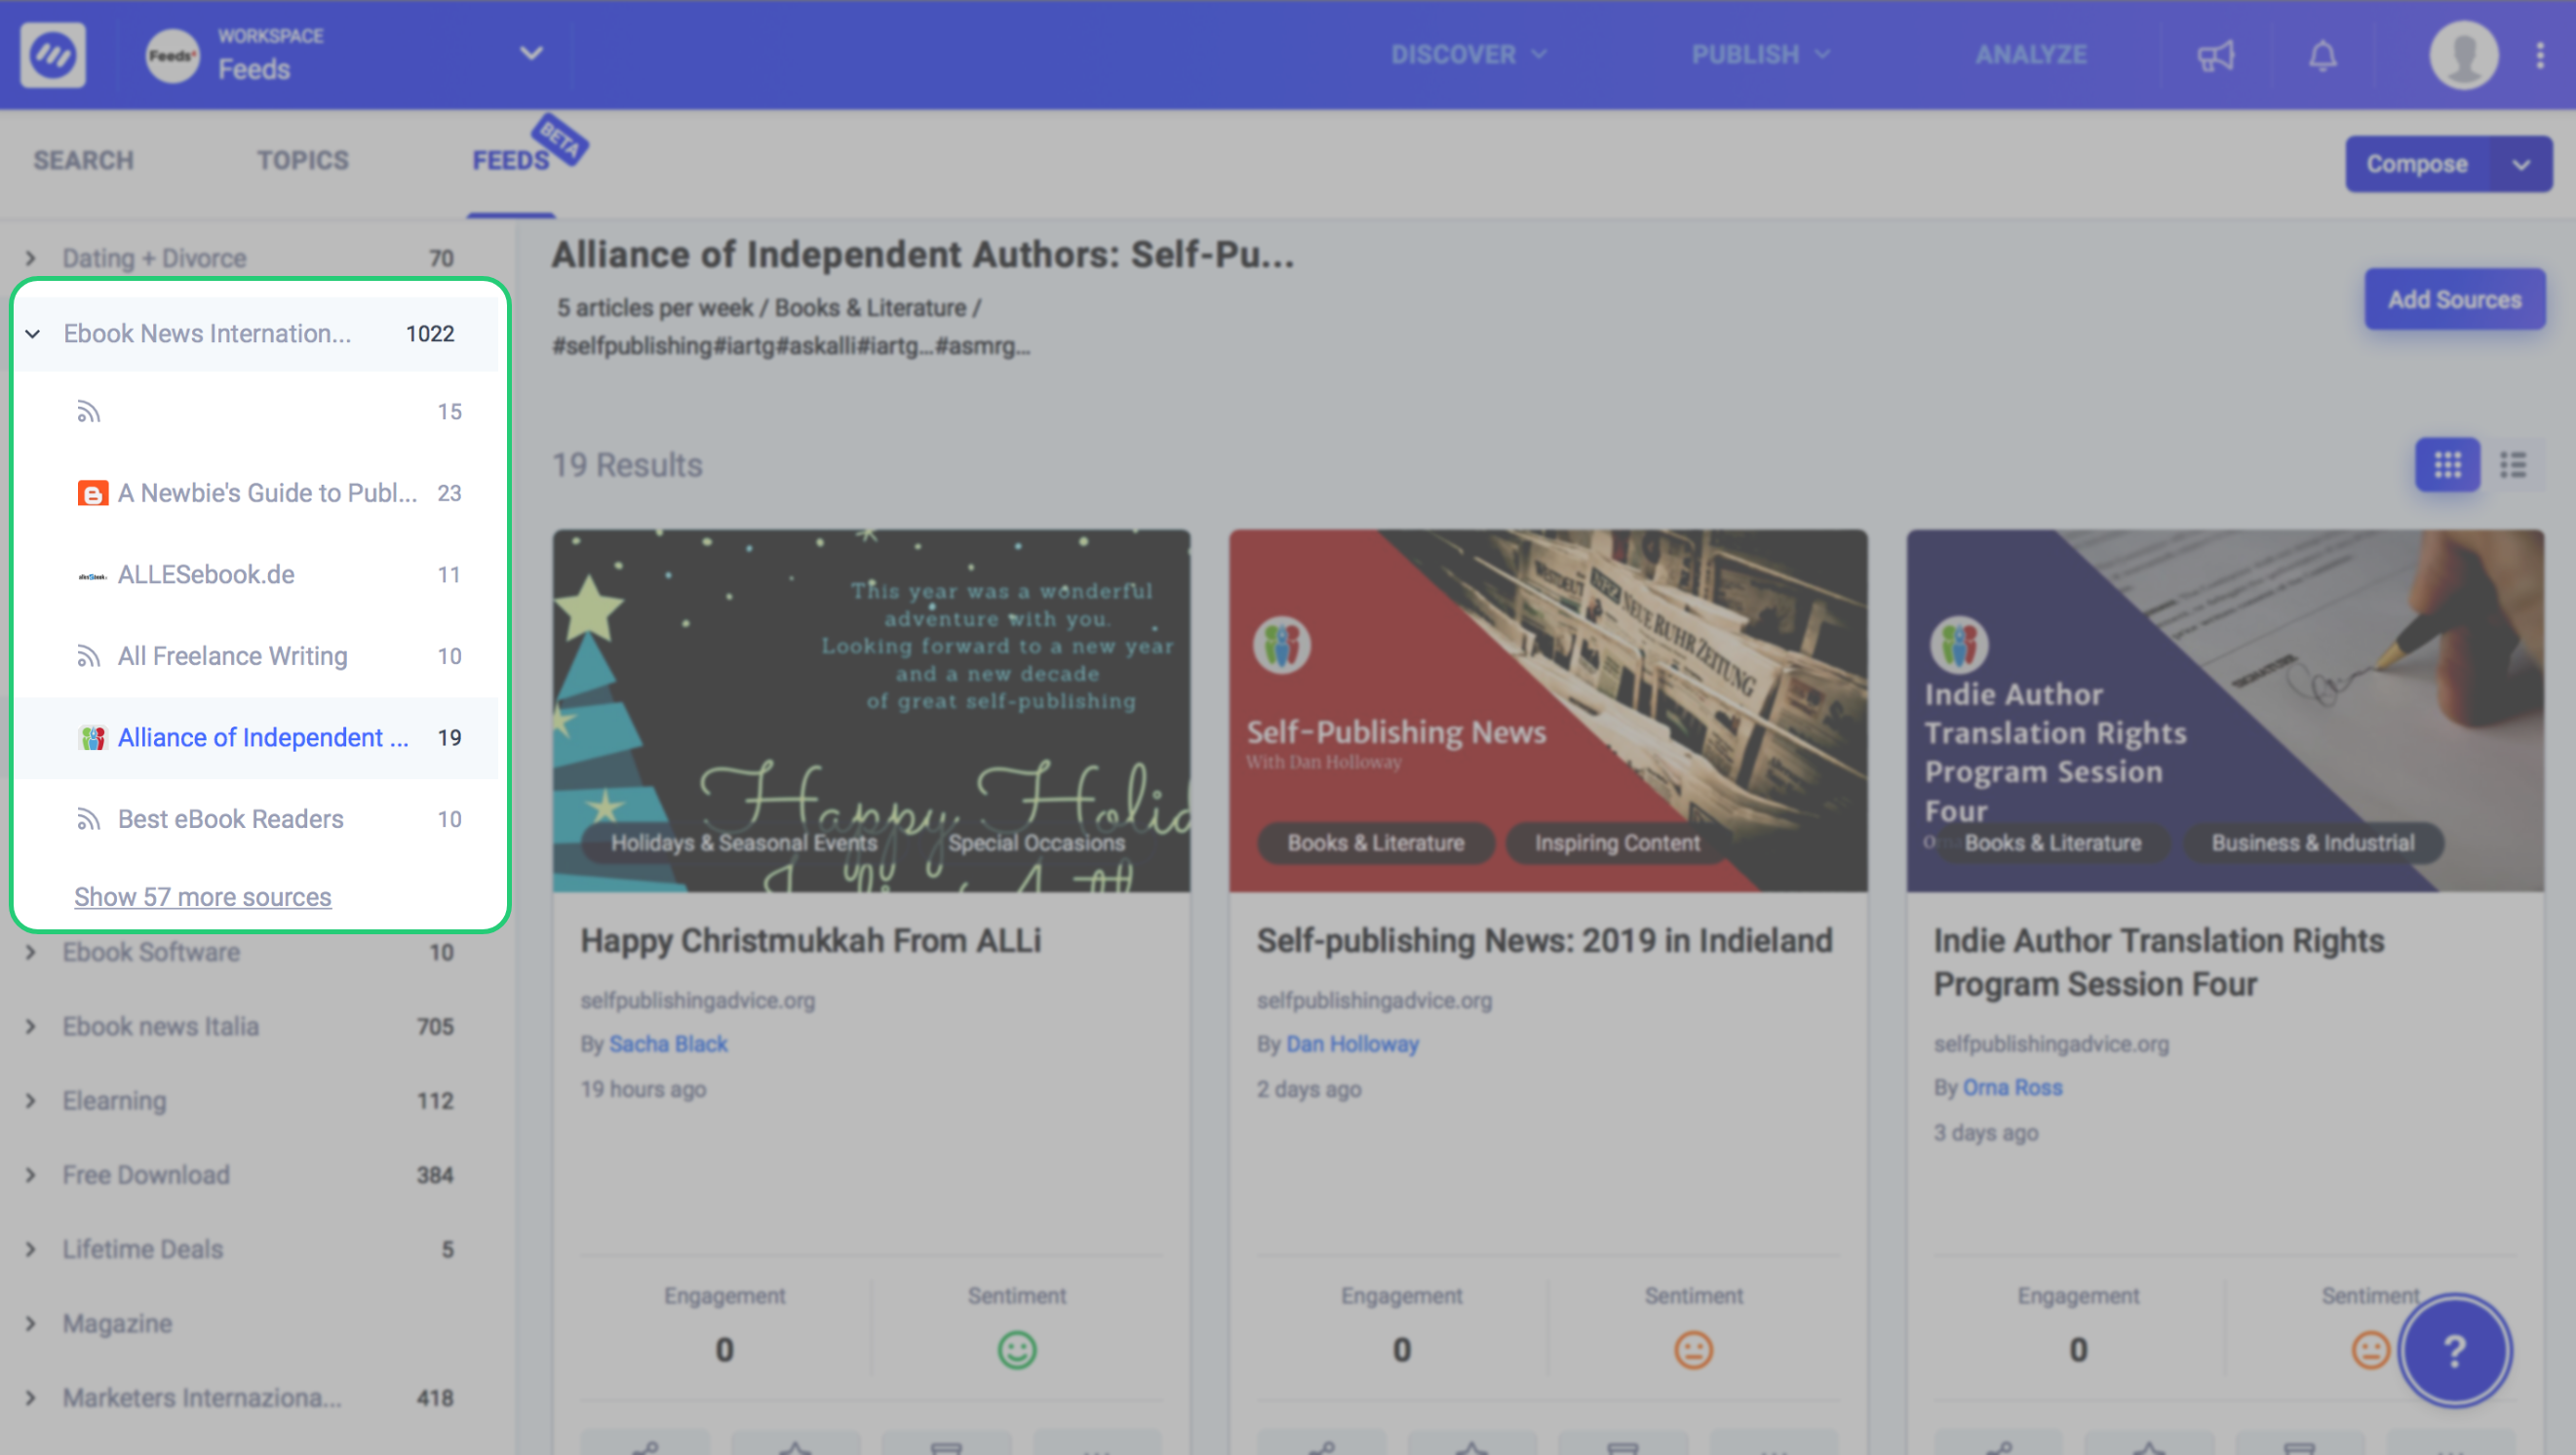
Task: Open the unnamed RSS feed with 15 items
Action: point(257,412)
